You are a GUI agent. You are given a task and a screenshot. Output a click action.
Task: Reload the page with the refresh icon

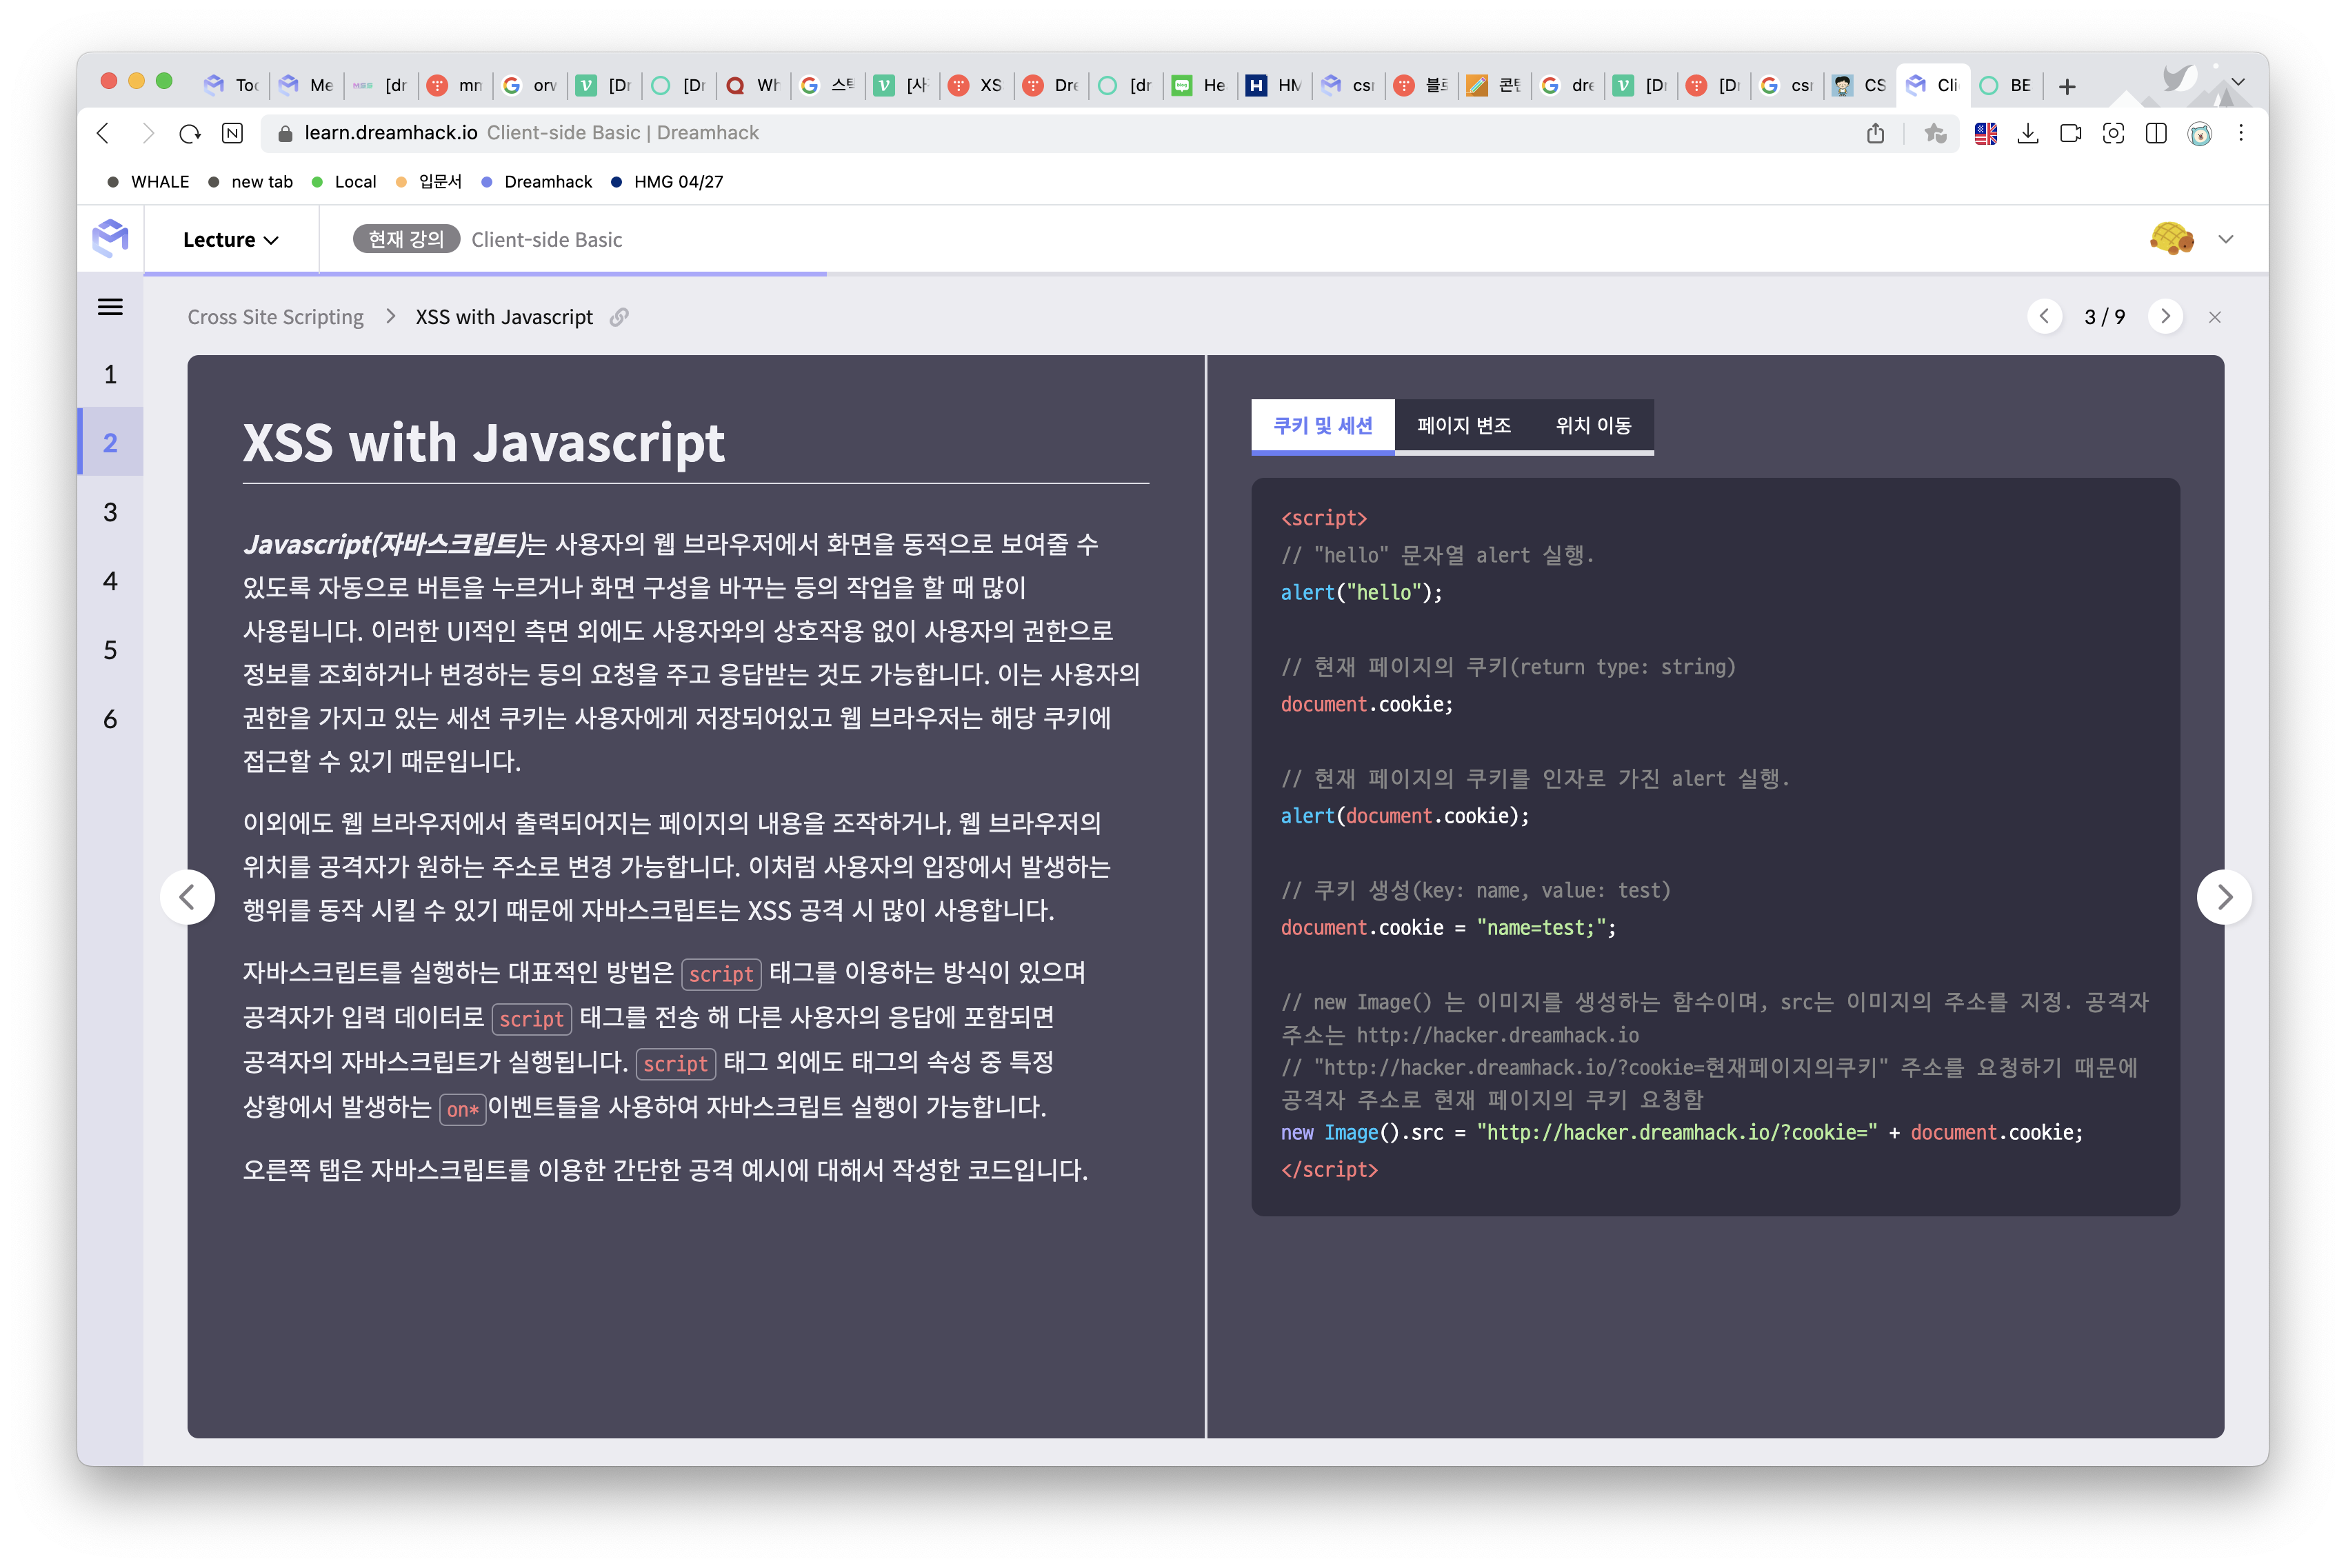(190, 133)
